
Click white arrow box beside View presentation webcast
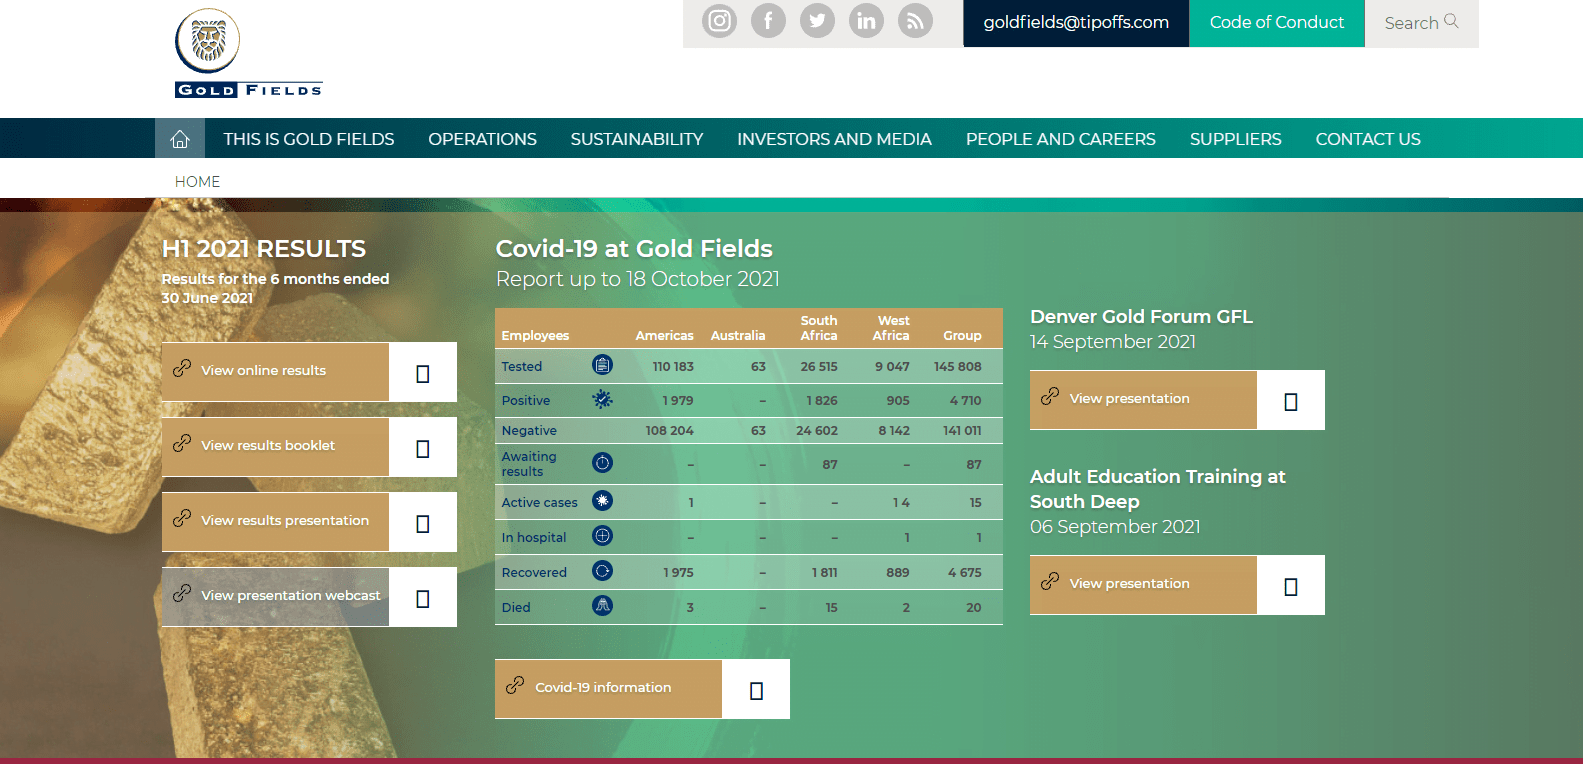(423, 597)
